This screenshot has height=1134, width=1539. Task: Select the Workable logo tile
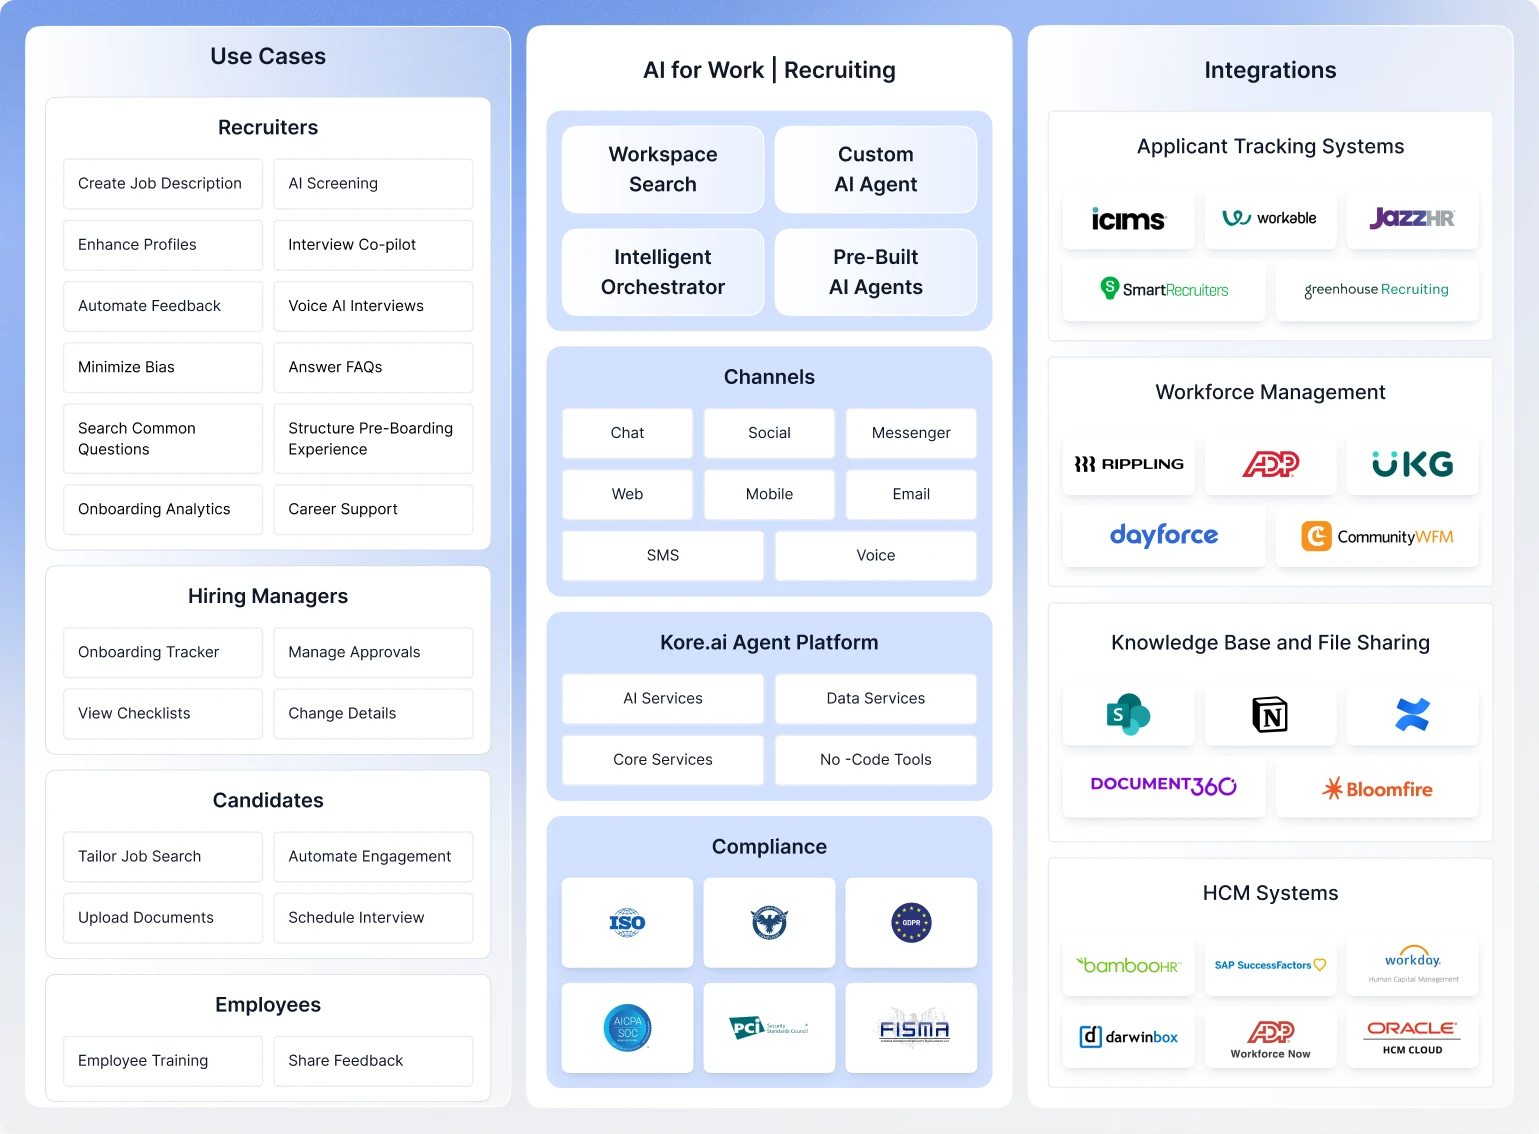[x=1270, y=219]
